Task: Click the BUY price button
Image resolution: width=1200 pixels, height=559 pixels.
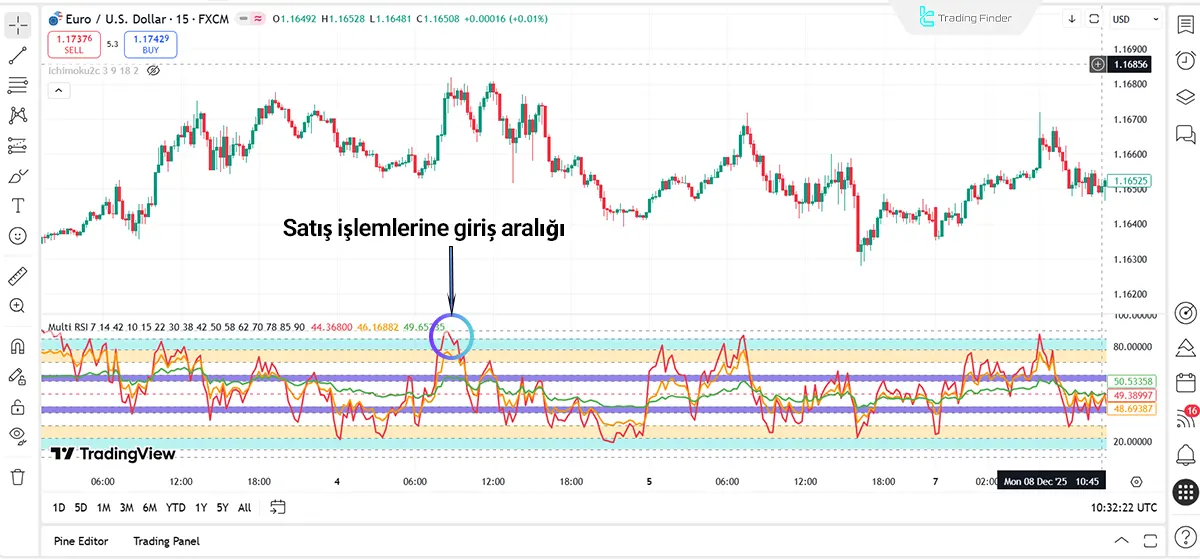Action: pos(151,44)
